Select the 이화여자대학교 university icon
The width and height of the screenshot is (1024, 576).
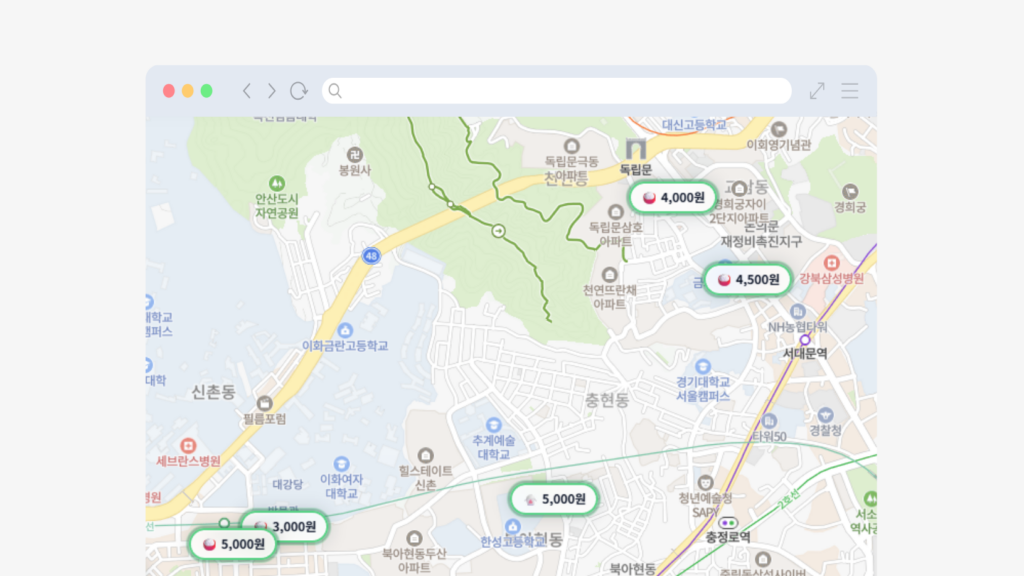tap(341, 464)
